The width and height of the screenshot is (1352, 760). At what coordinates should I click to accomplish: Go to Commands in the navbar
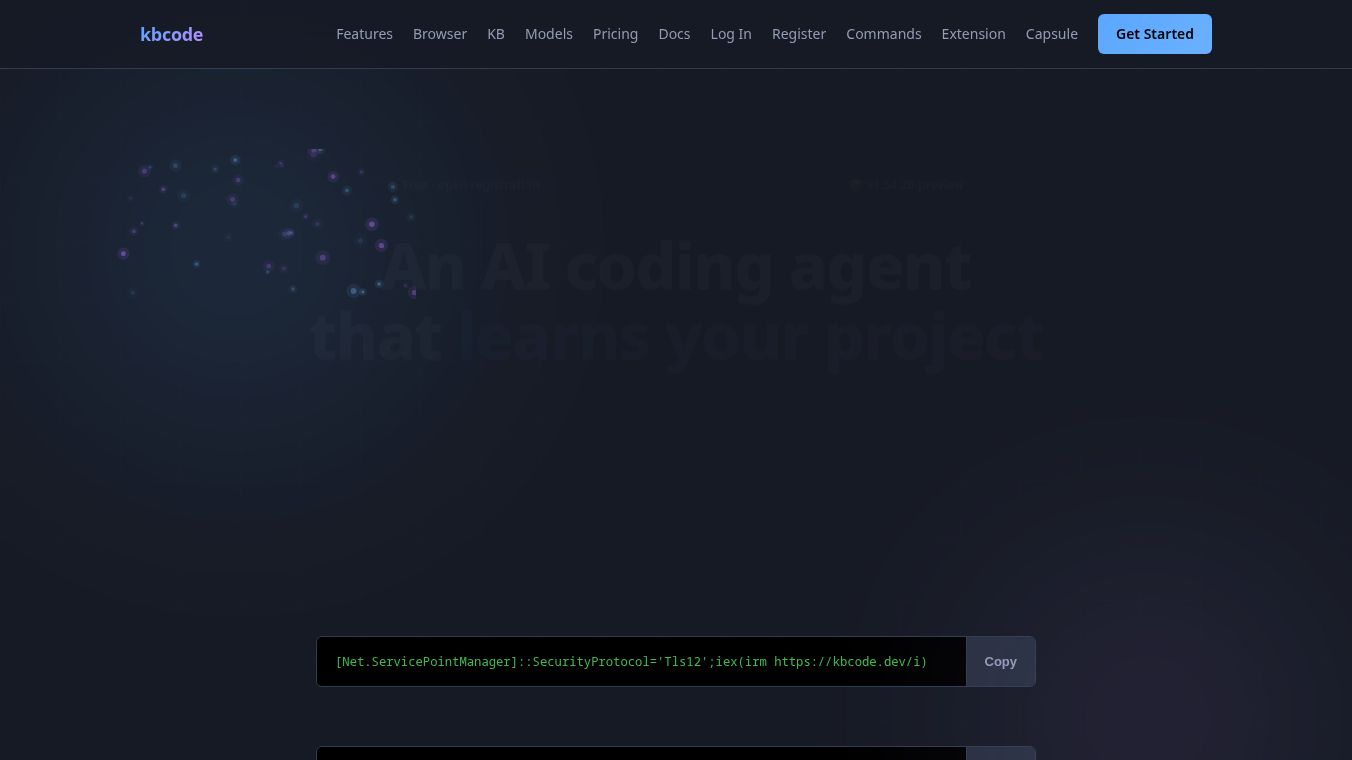884,34
